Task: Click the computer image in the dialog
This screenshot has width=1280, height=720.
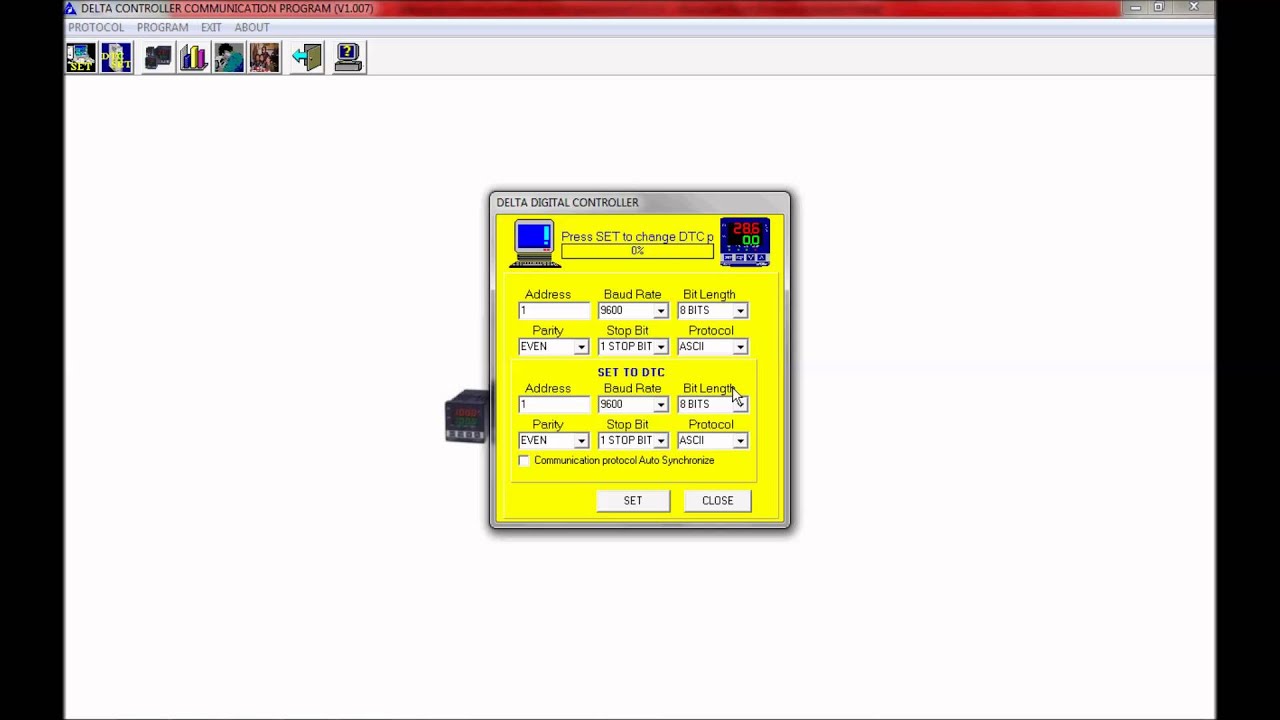Action: [535, 243]
